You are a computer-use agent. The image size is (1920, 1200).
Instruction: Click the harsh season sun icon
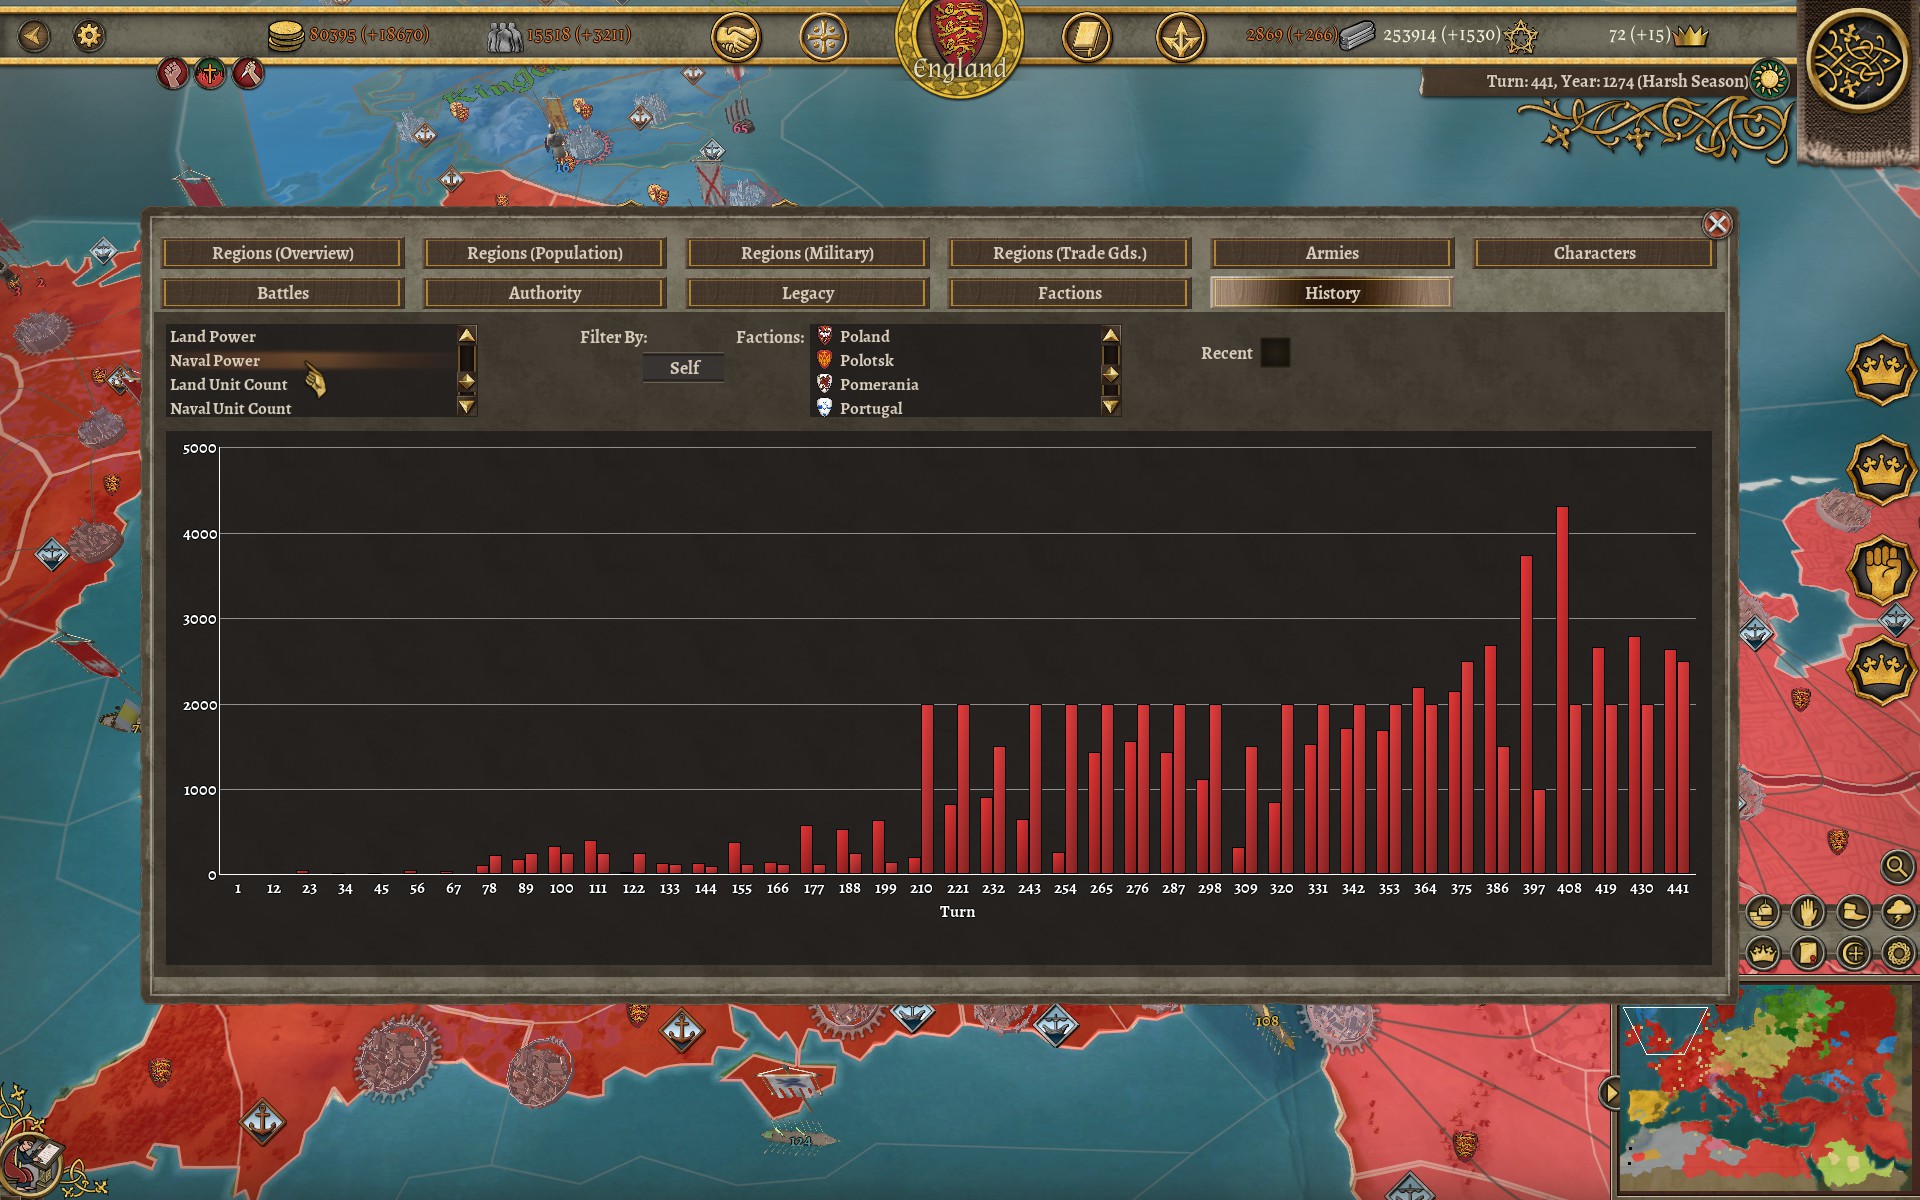tap(1770, 80)
